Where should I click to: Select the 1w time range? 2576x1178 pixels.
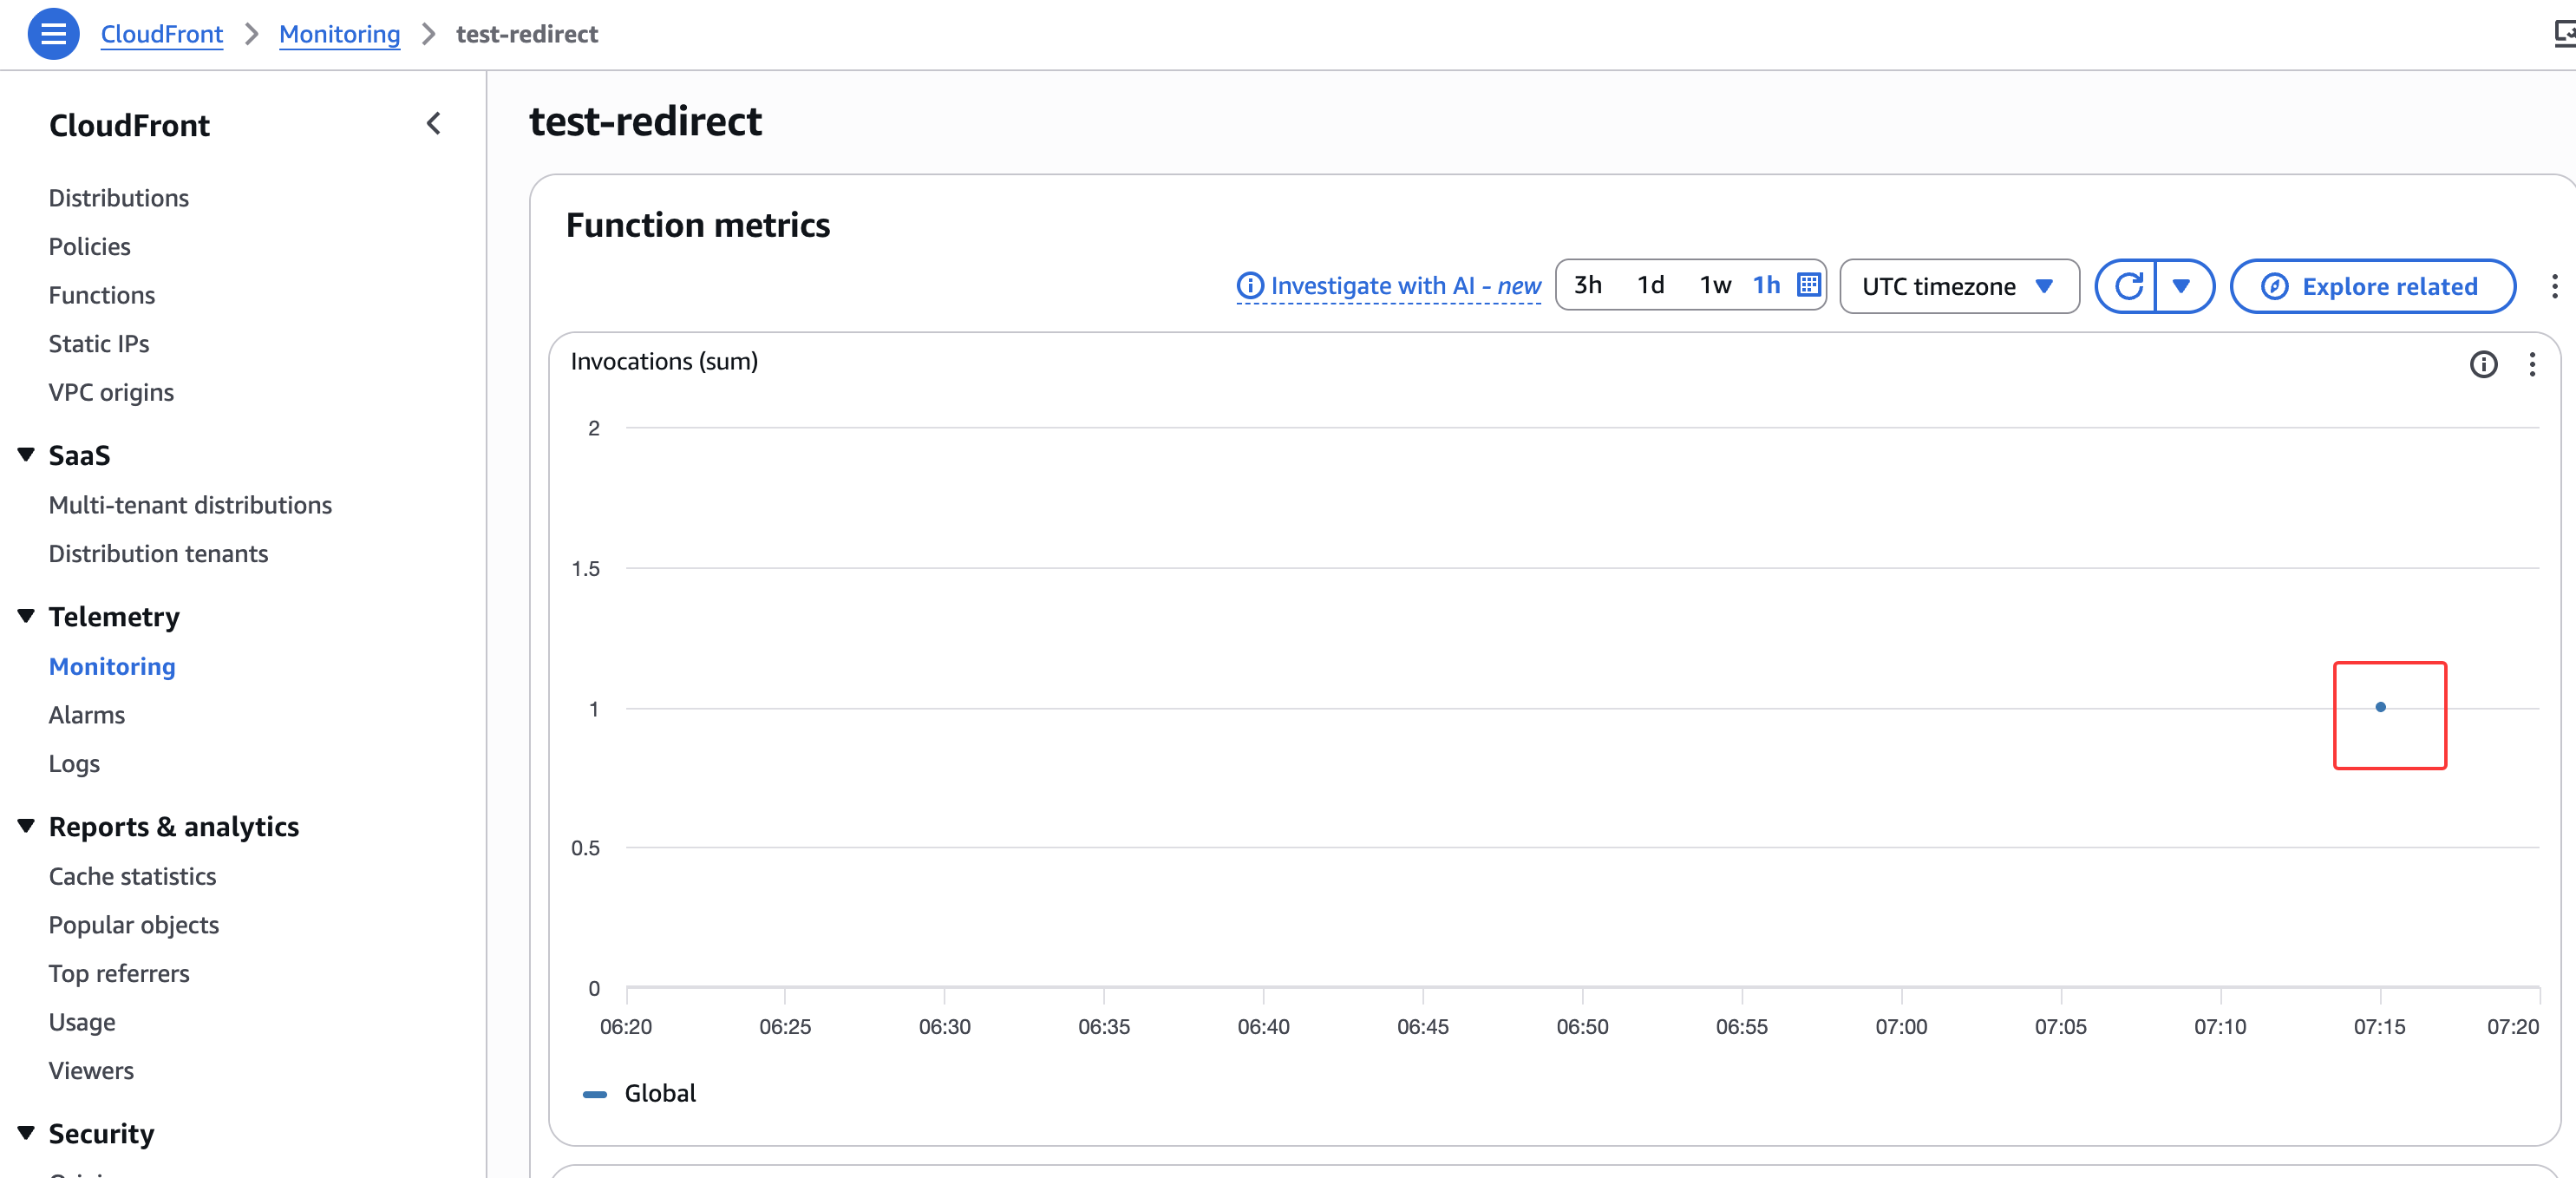coord(1714,285)
